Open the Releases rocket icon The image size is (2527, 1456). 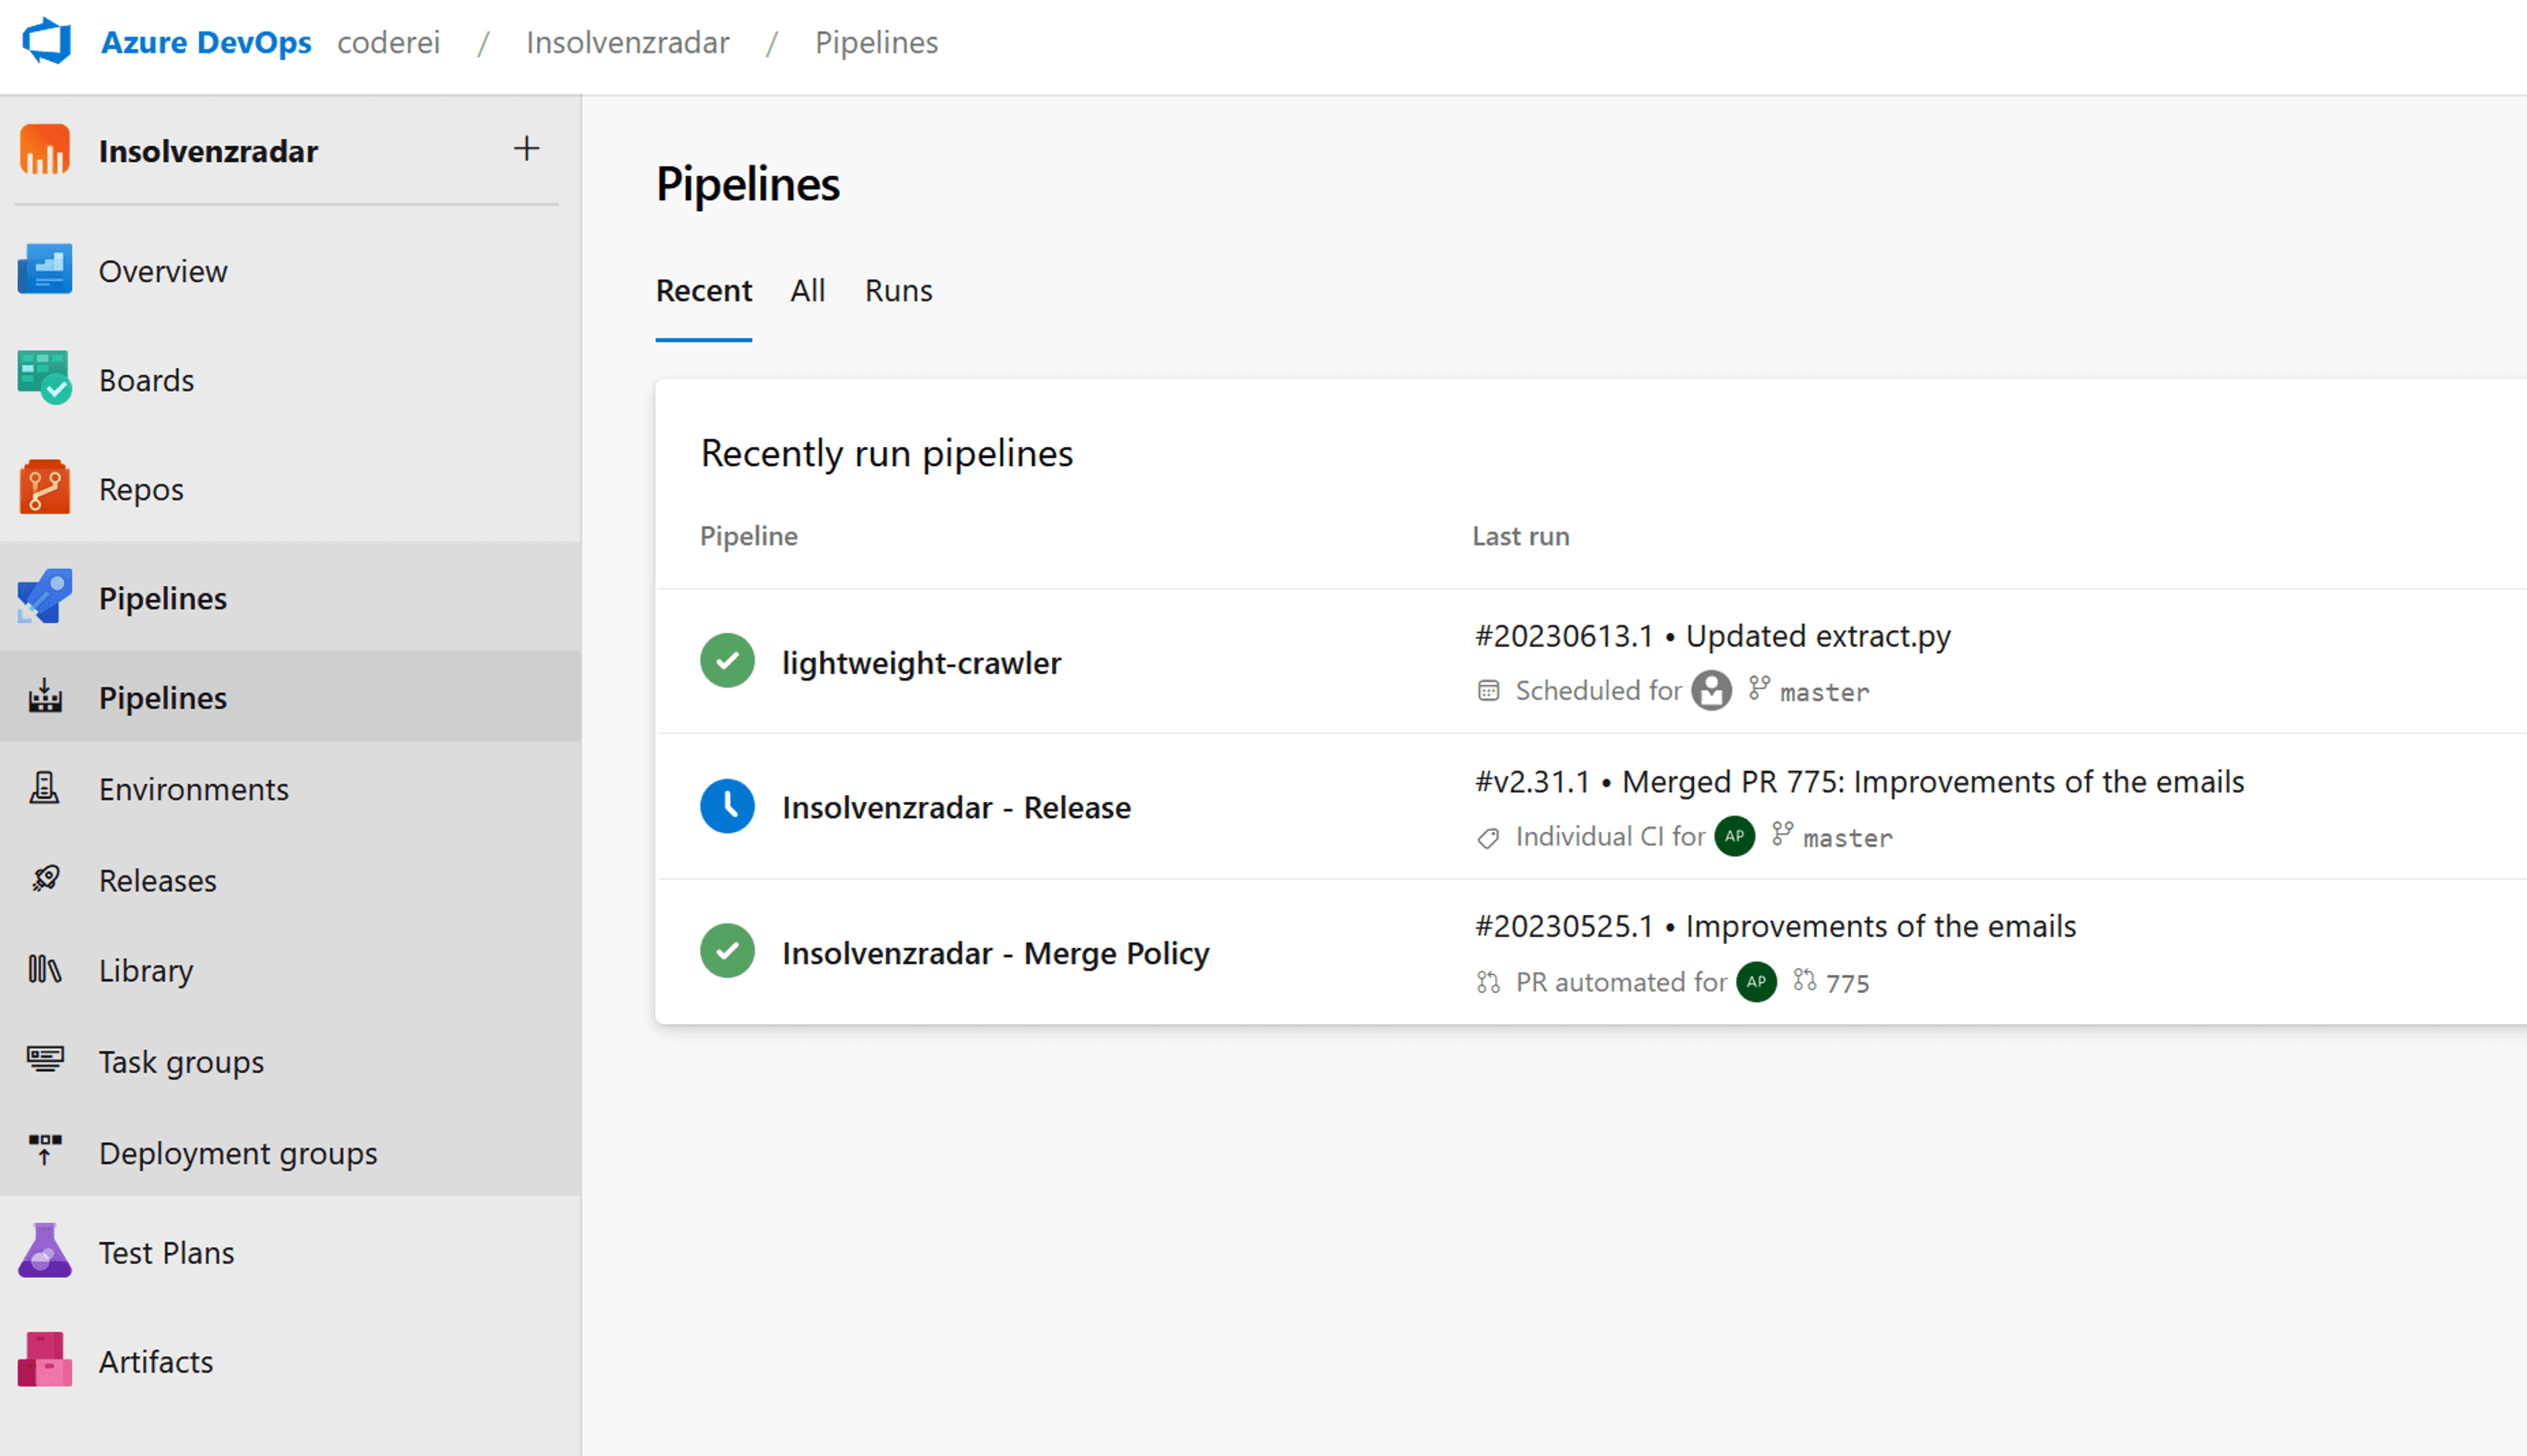(x=45, y=879)
